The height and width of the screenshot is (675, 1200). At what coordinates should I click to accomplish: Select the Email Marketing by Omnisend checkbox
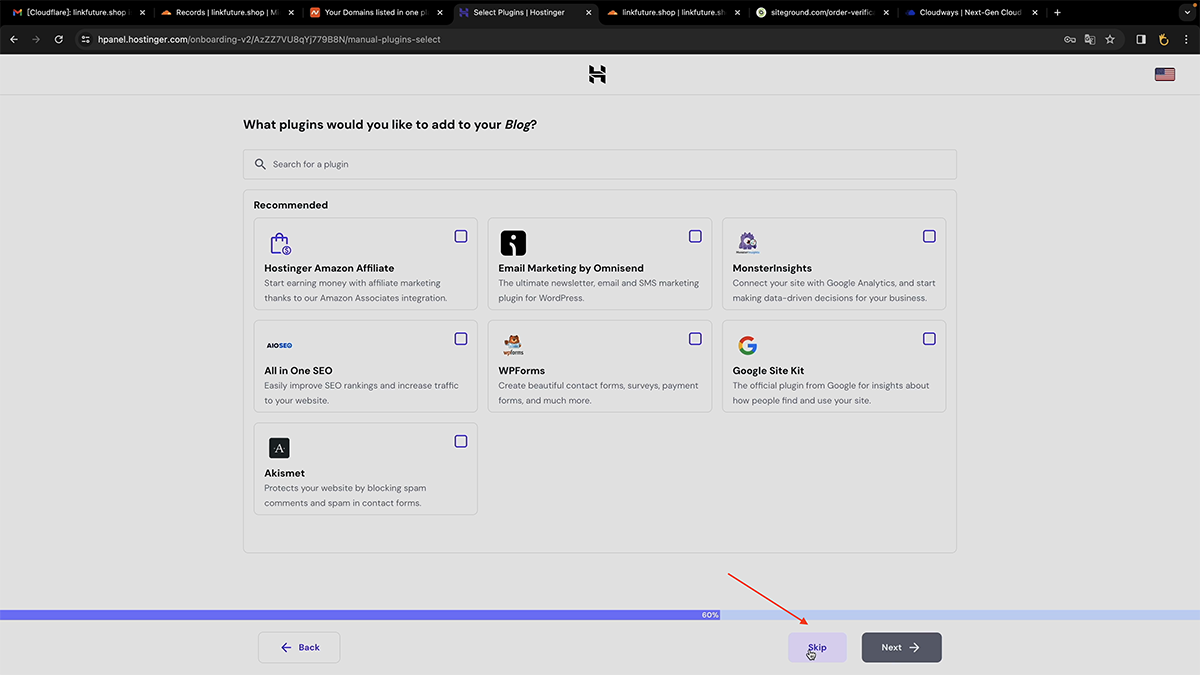pos(695,236)
